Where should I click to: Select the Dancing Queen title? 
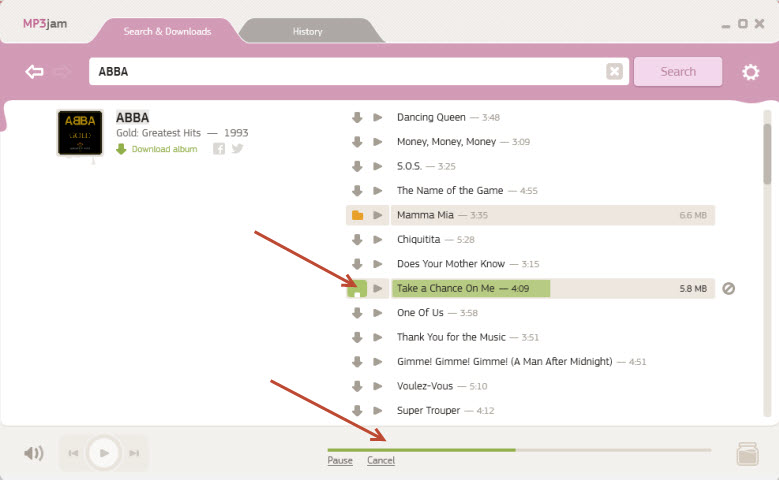point(431,117)
